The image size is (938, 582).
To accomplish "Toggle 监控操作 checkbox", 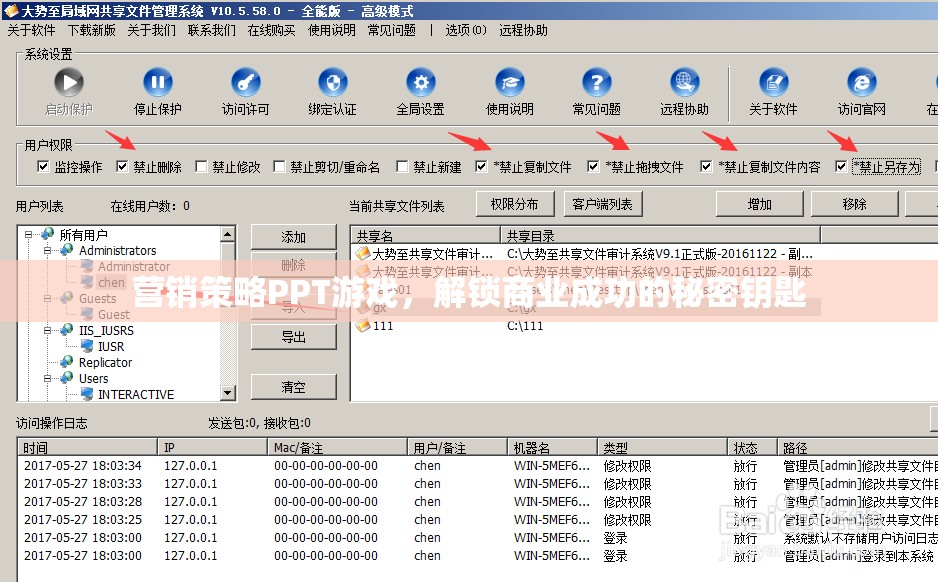I will (x=43, y=166).
